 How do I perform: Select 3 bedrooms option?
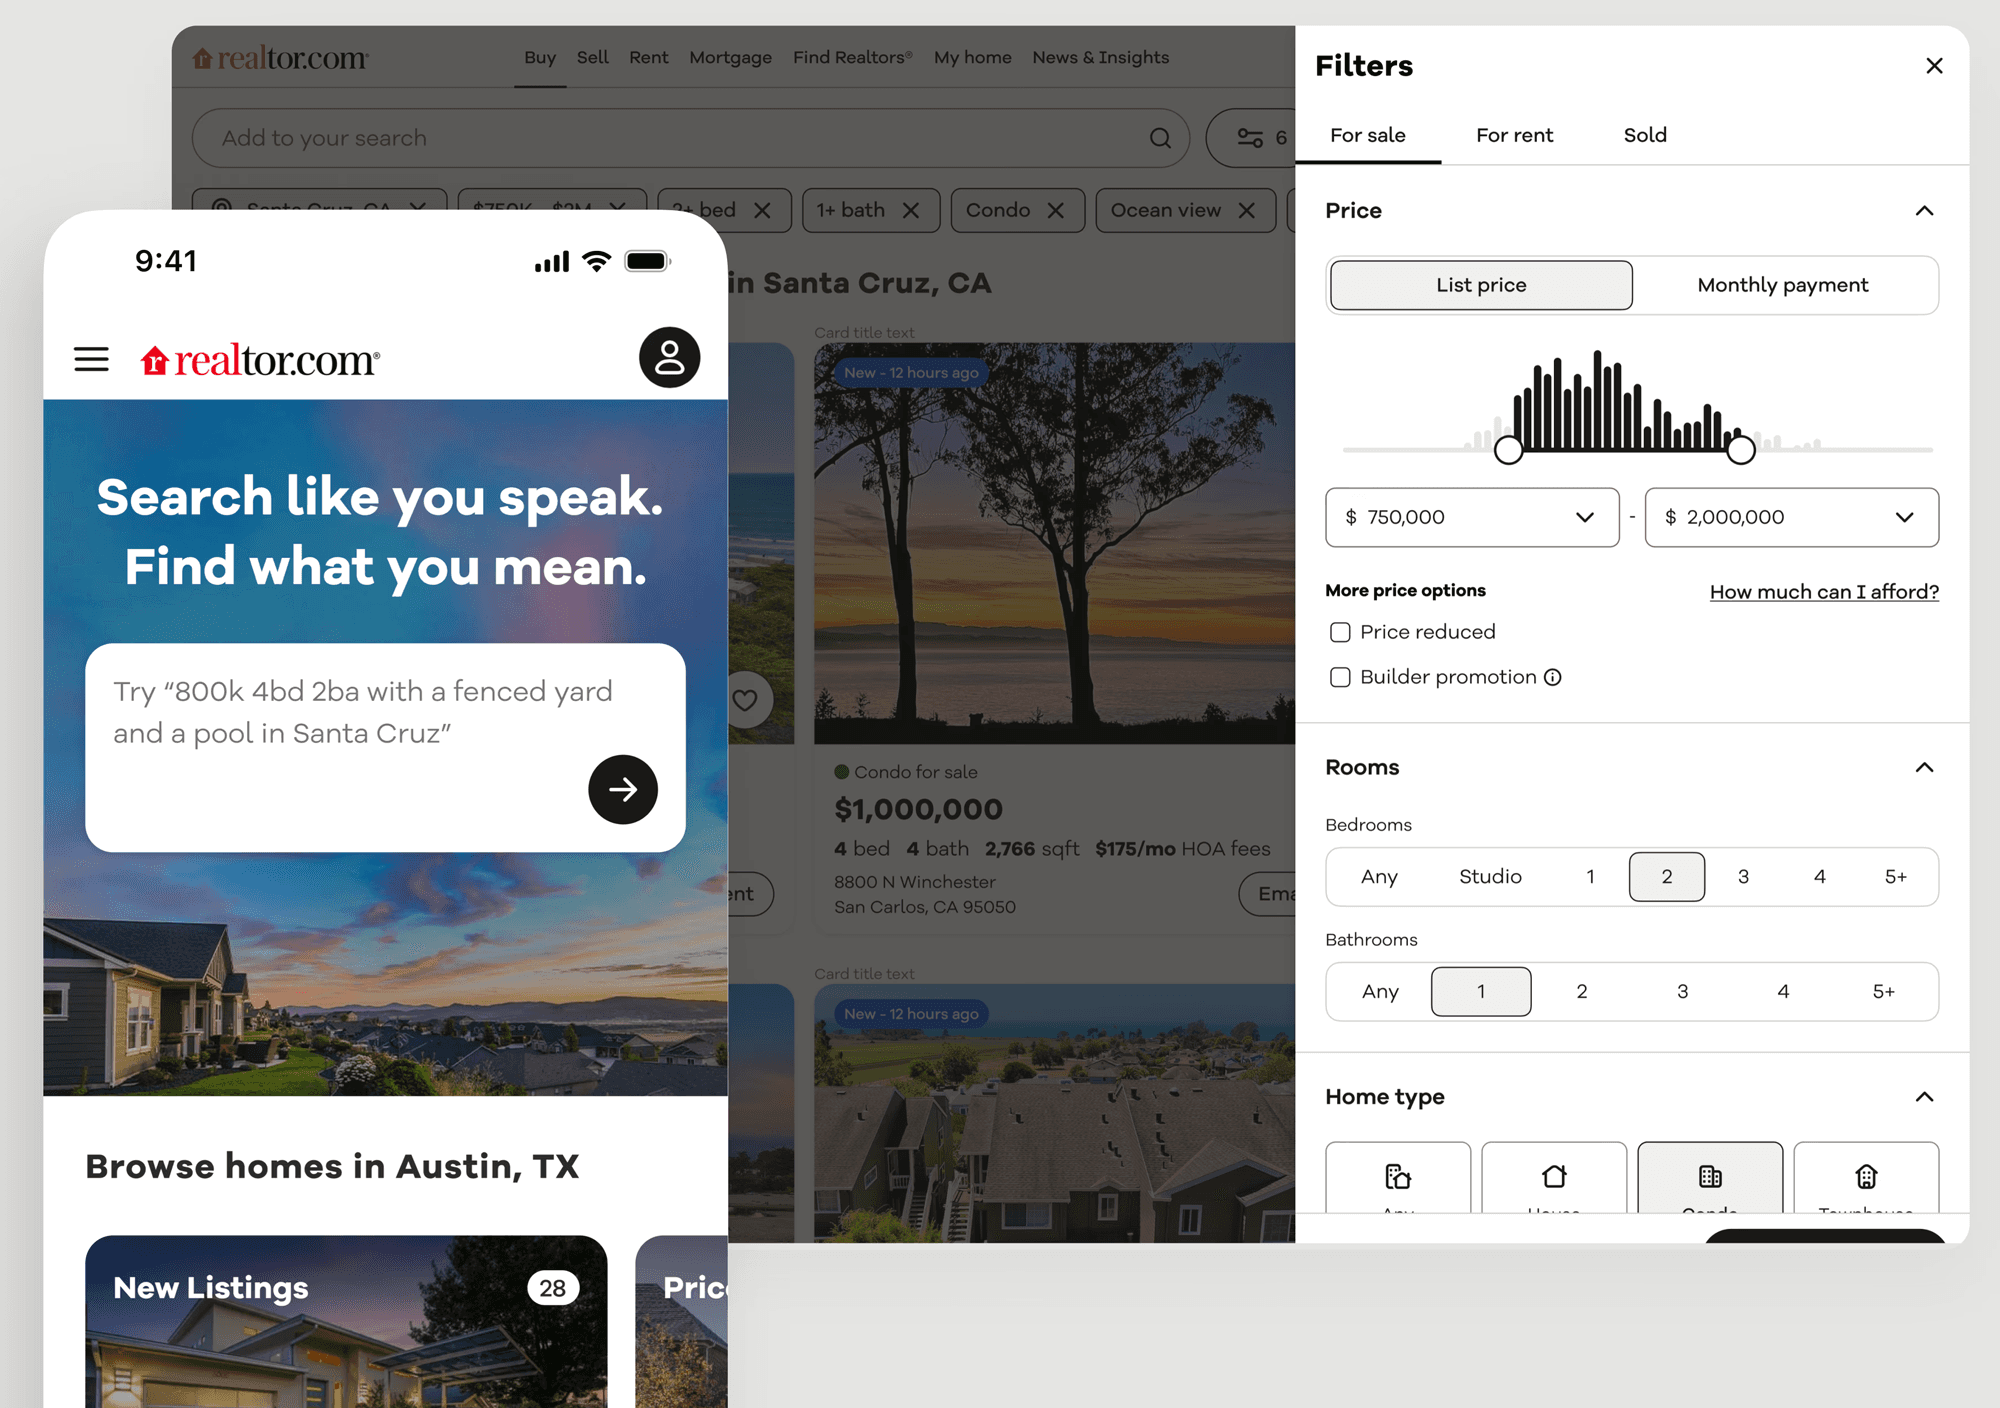pyautogui.click(x=1743, y=877)
